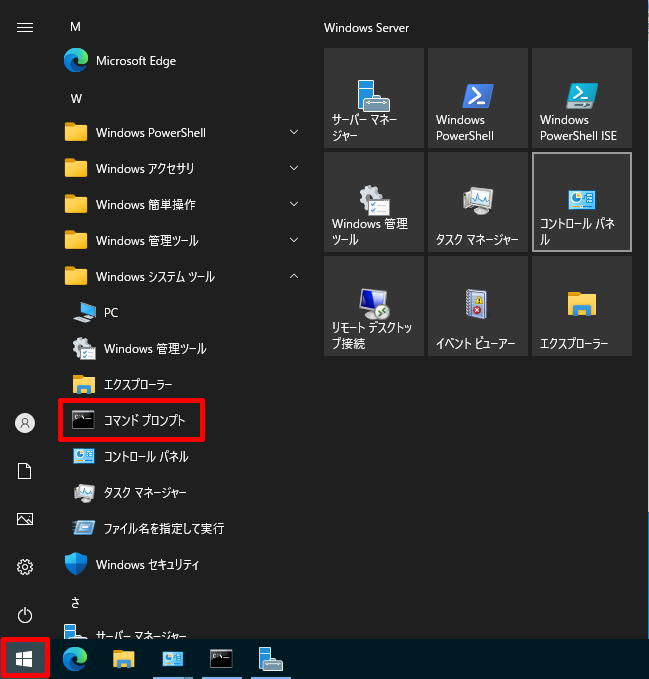Screen dimensions: 649x679
Task: Click the Windows 簡単操作 folder label
Action: (x=145, y=204)
